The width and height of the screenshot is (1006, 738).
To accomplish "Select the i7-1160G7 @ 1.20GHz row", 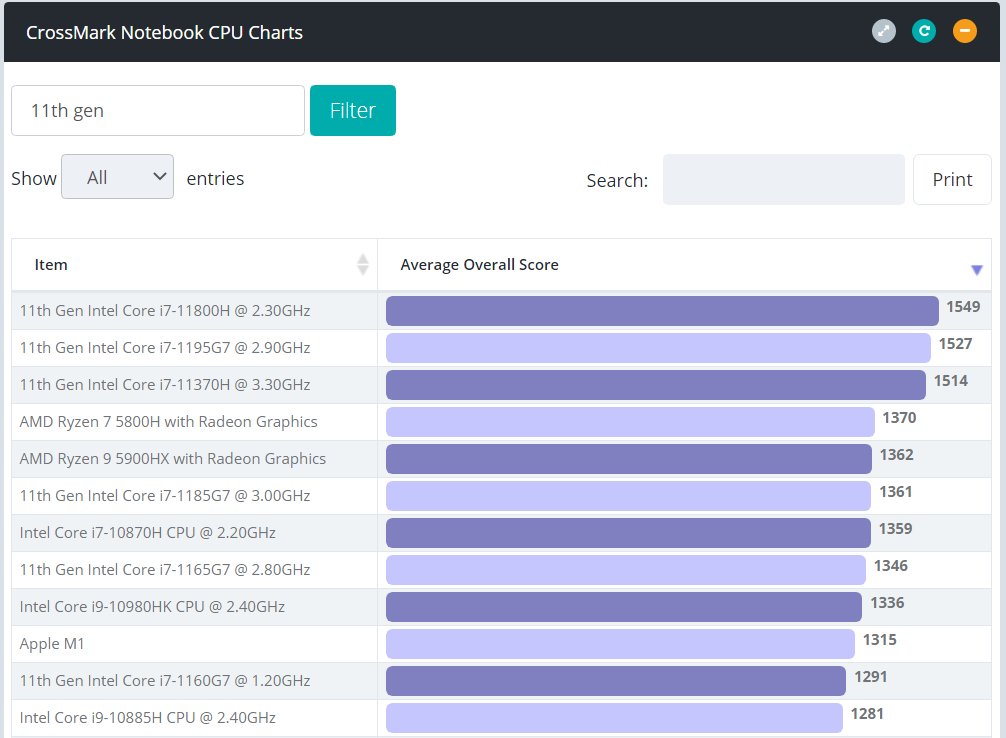I will (x=502, y=681).
